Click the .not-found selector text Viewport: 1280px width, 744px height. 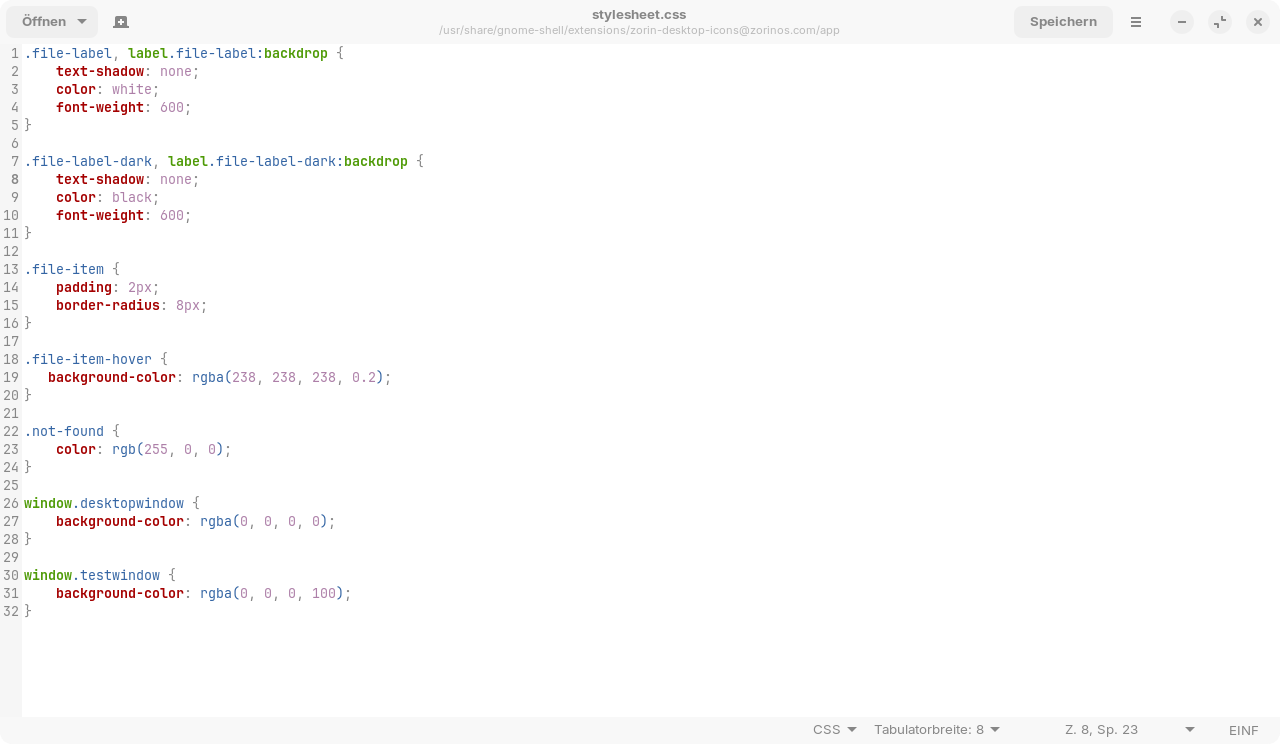(x=66, y=432)
